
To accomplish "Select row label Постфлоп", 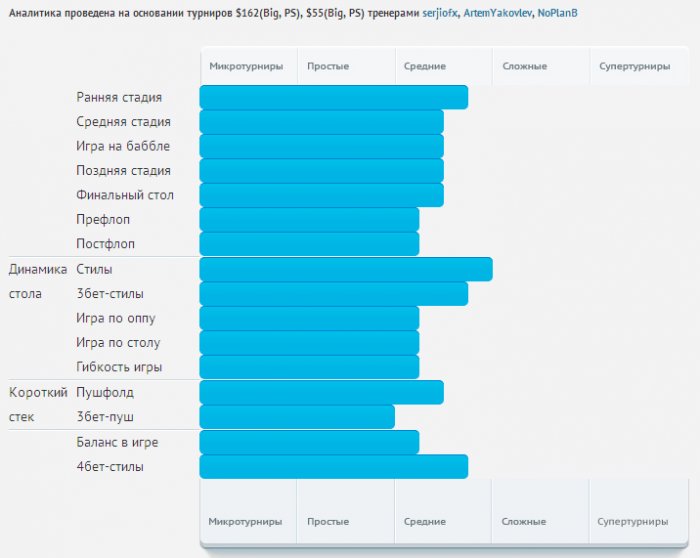I will coord(105,244).
